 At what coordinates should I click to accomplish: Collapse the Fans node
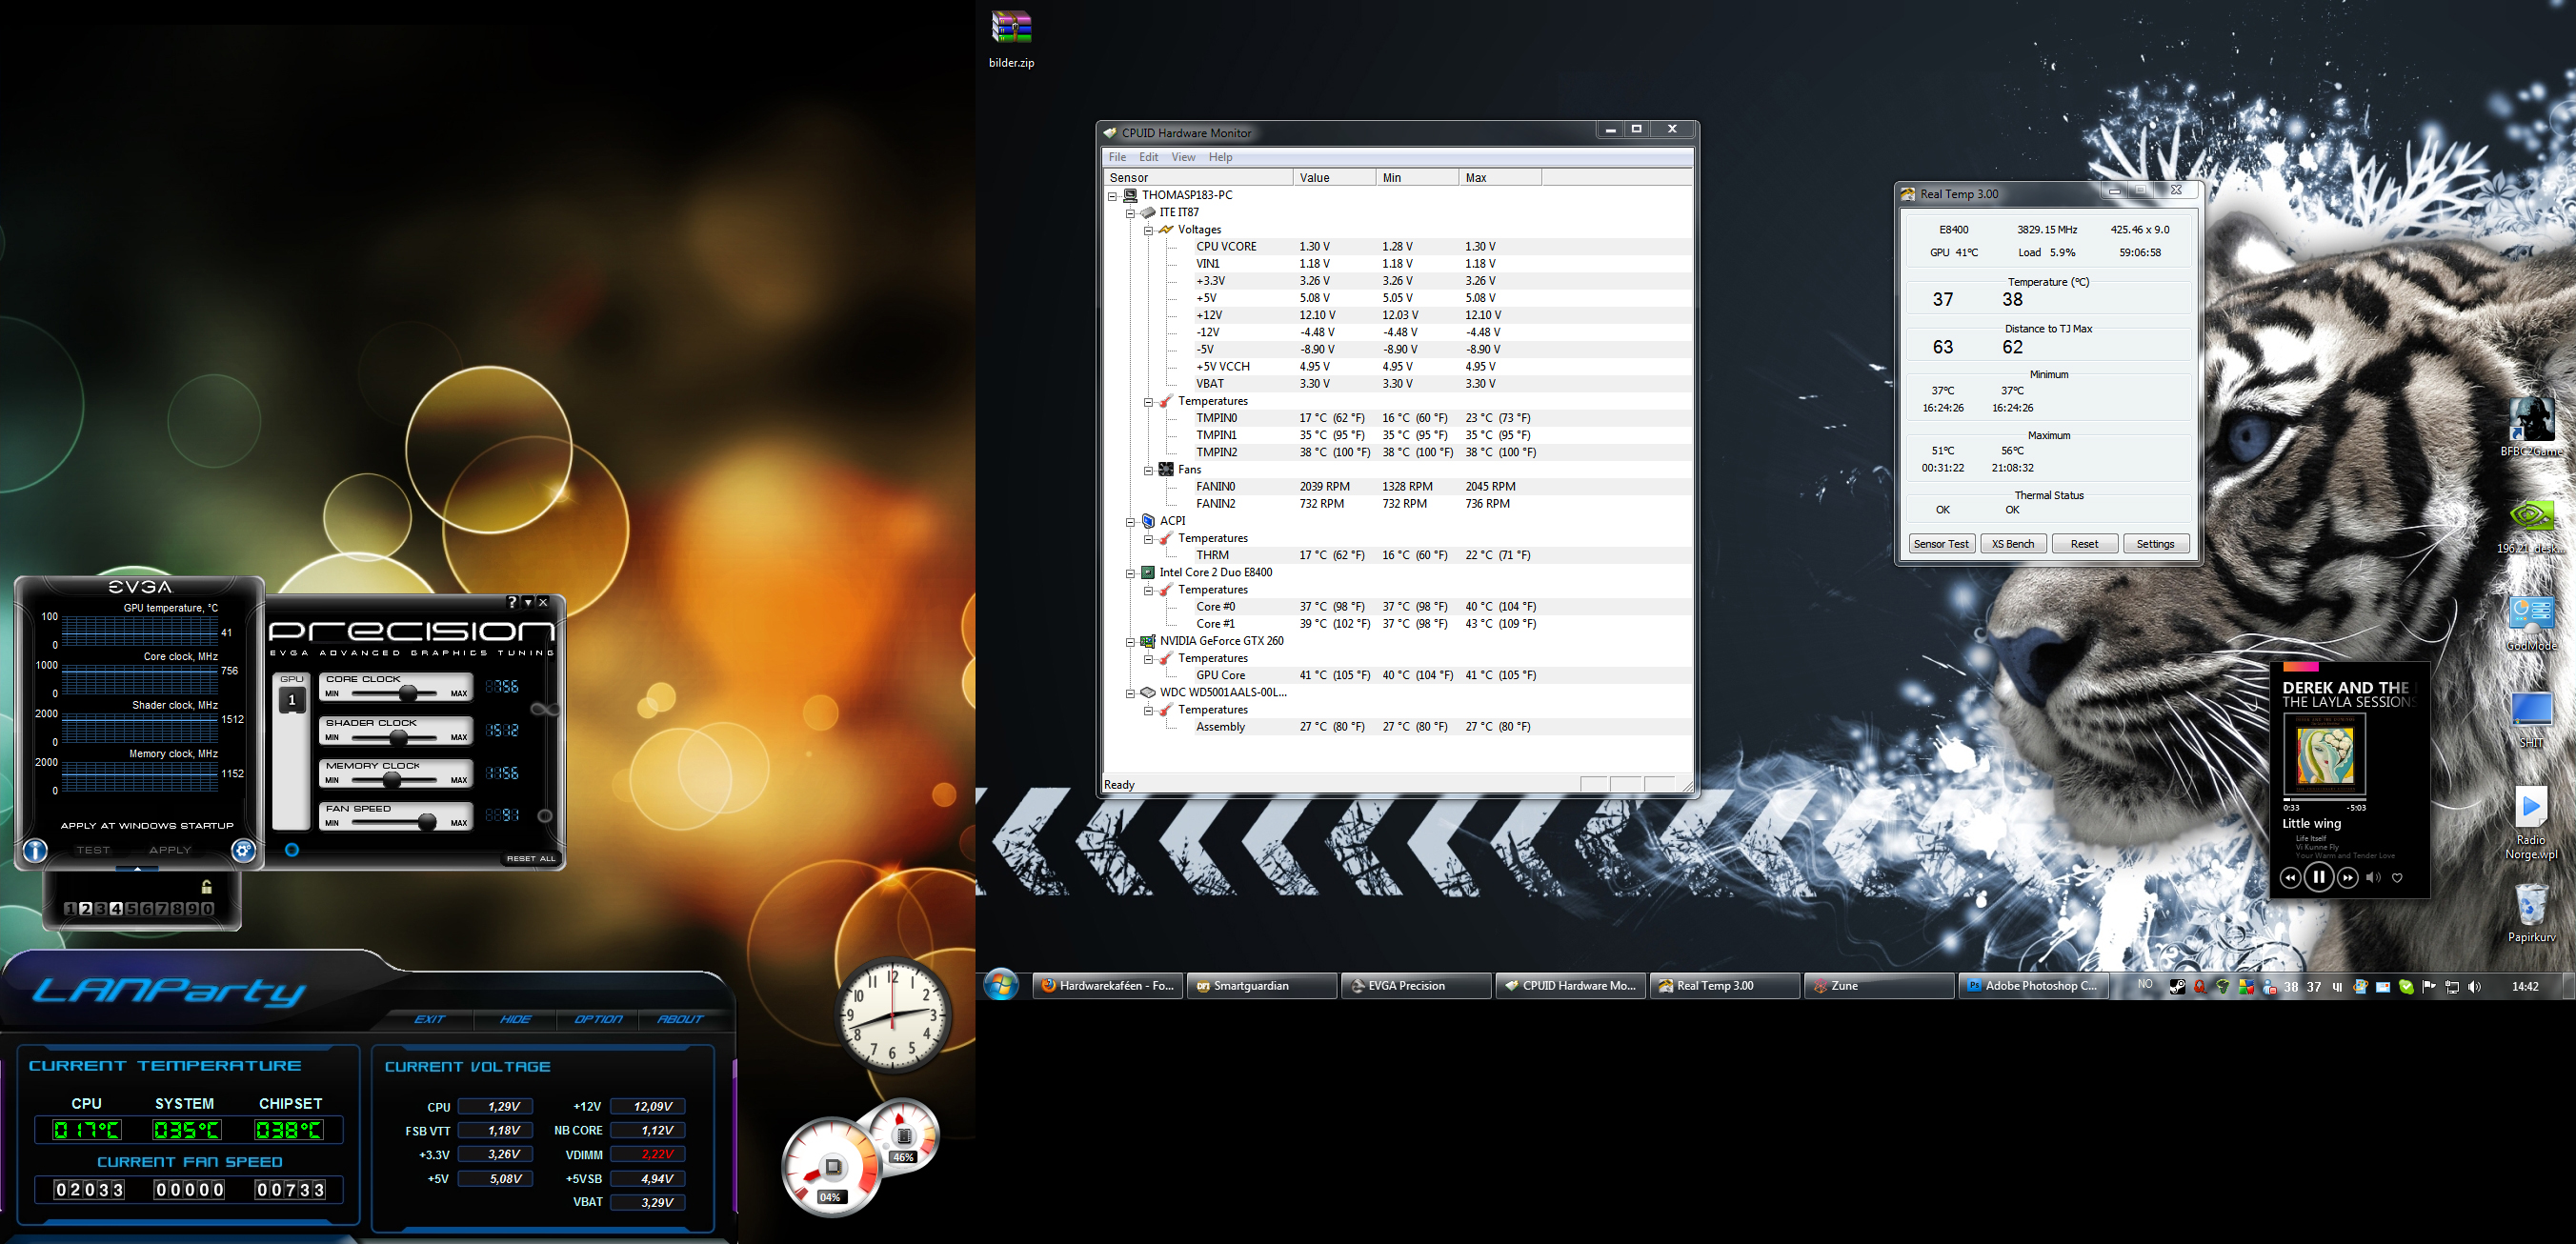[x=1148, y=470]
